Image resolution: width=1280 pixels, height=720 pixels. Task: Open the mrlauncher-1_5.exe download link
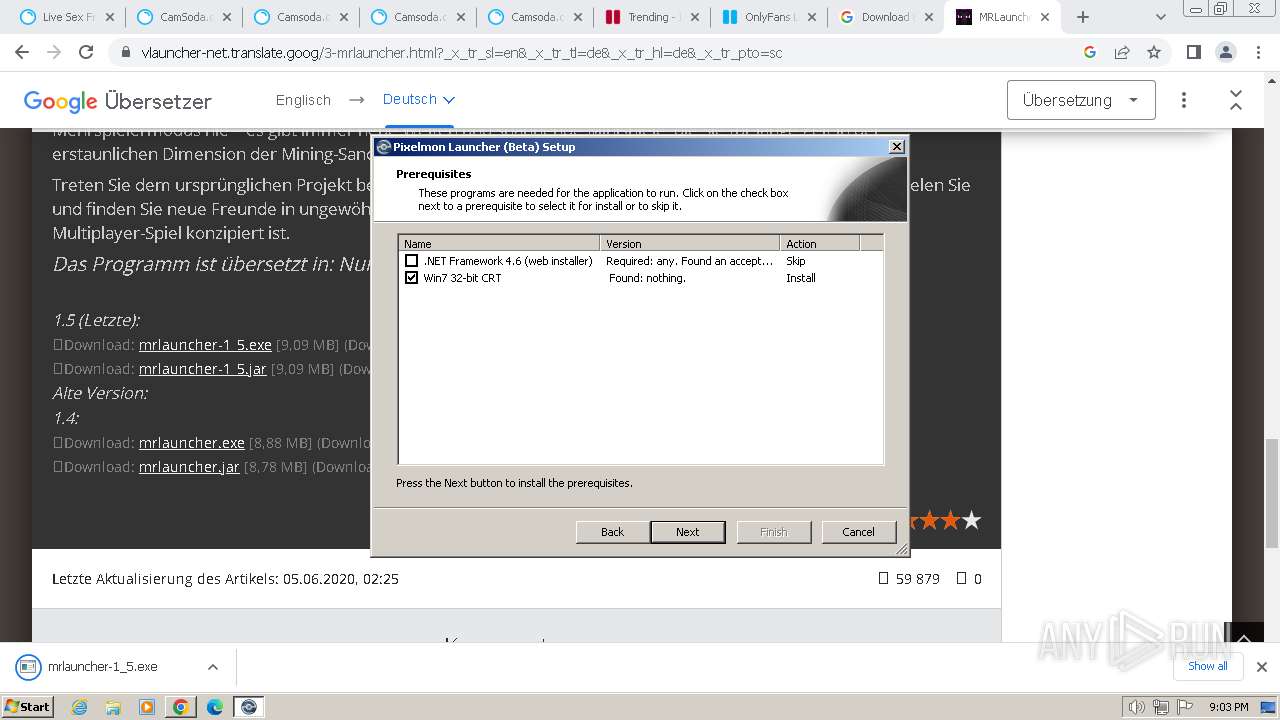[205, 345]
